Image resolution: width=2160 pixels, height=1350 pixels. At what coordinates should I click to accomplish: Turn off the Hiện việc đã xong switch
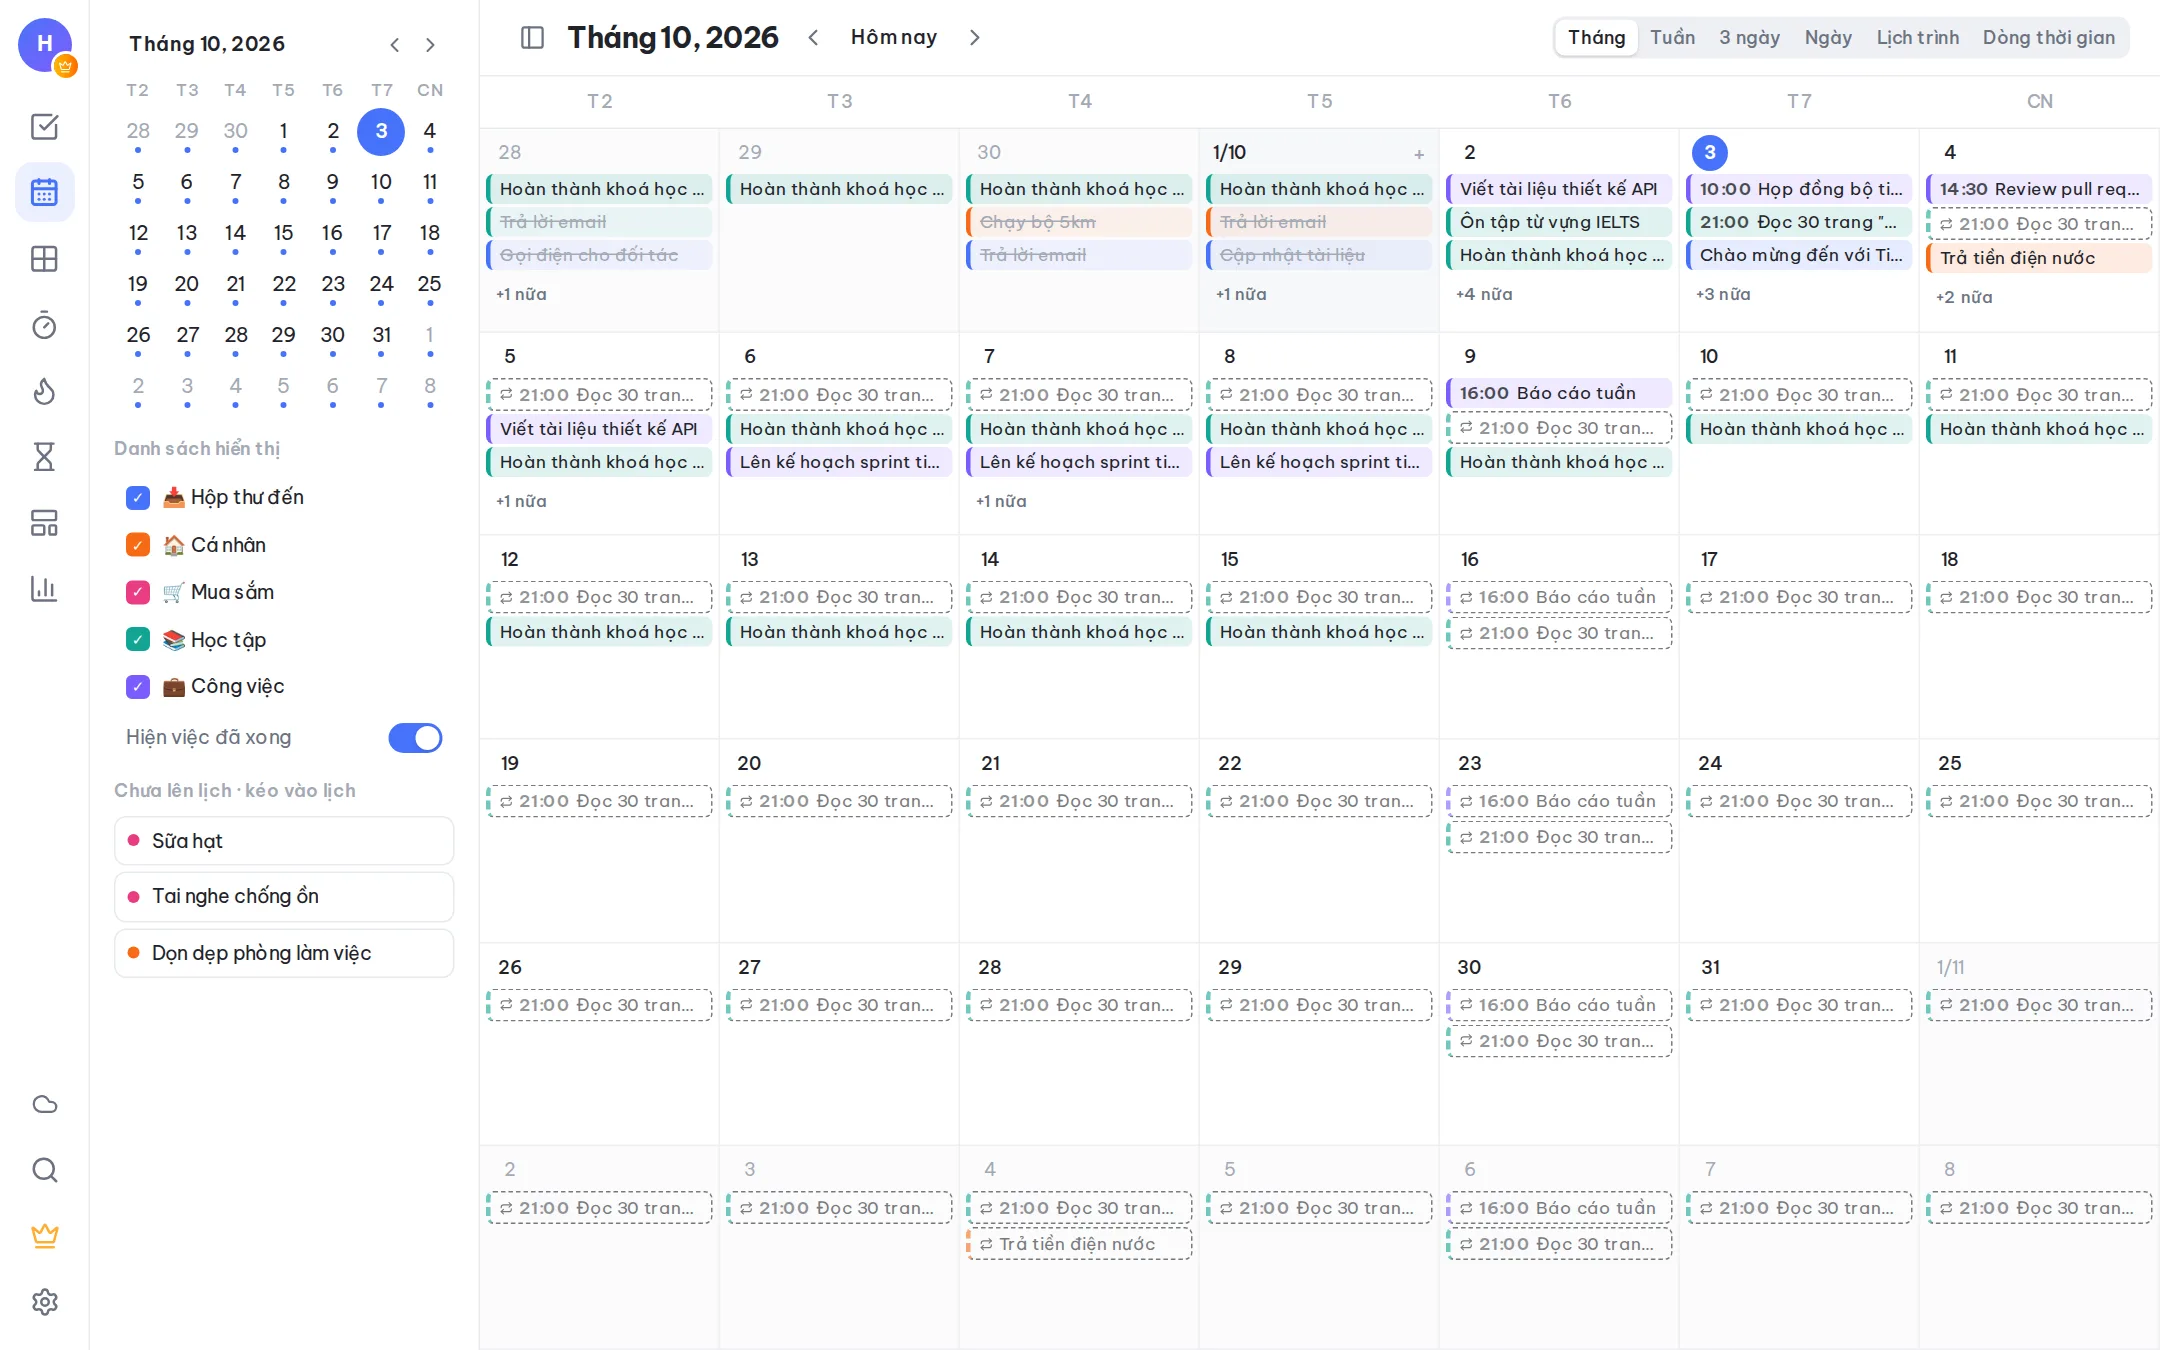[x=415, y=738]
